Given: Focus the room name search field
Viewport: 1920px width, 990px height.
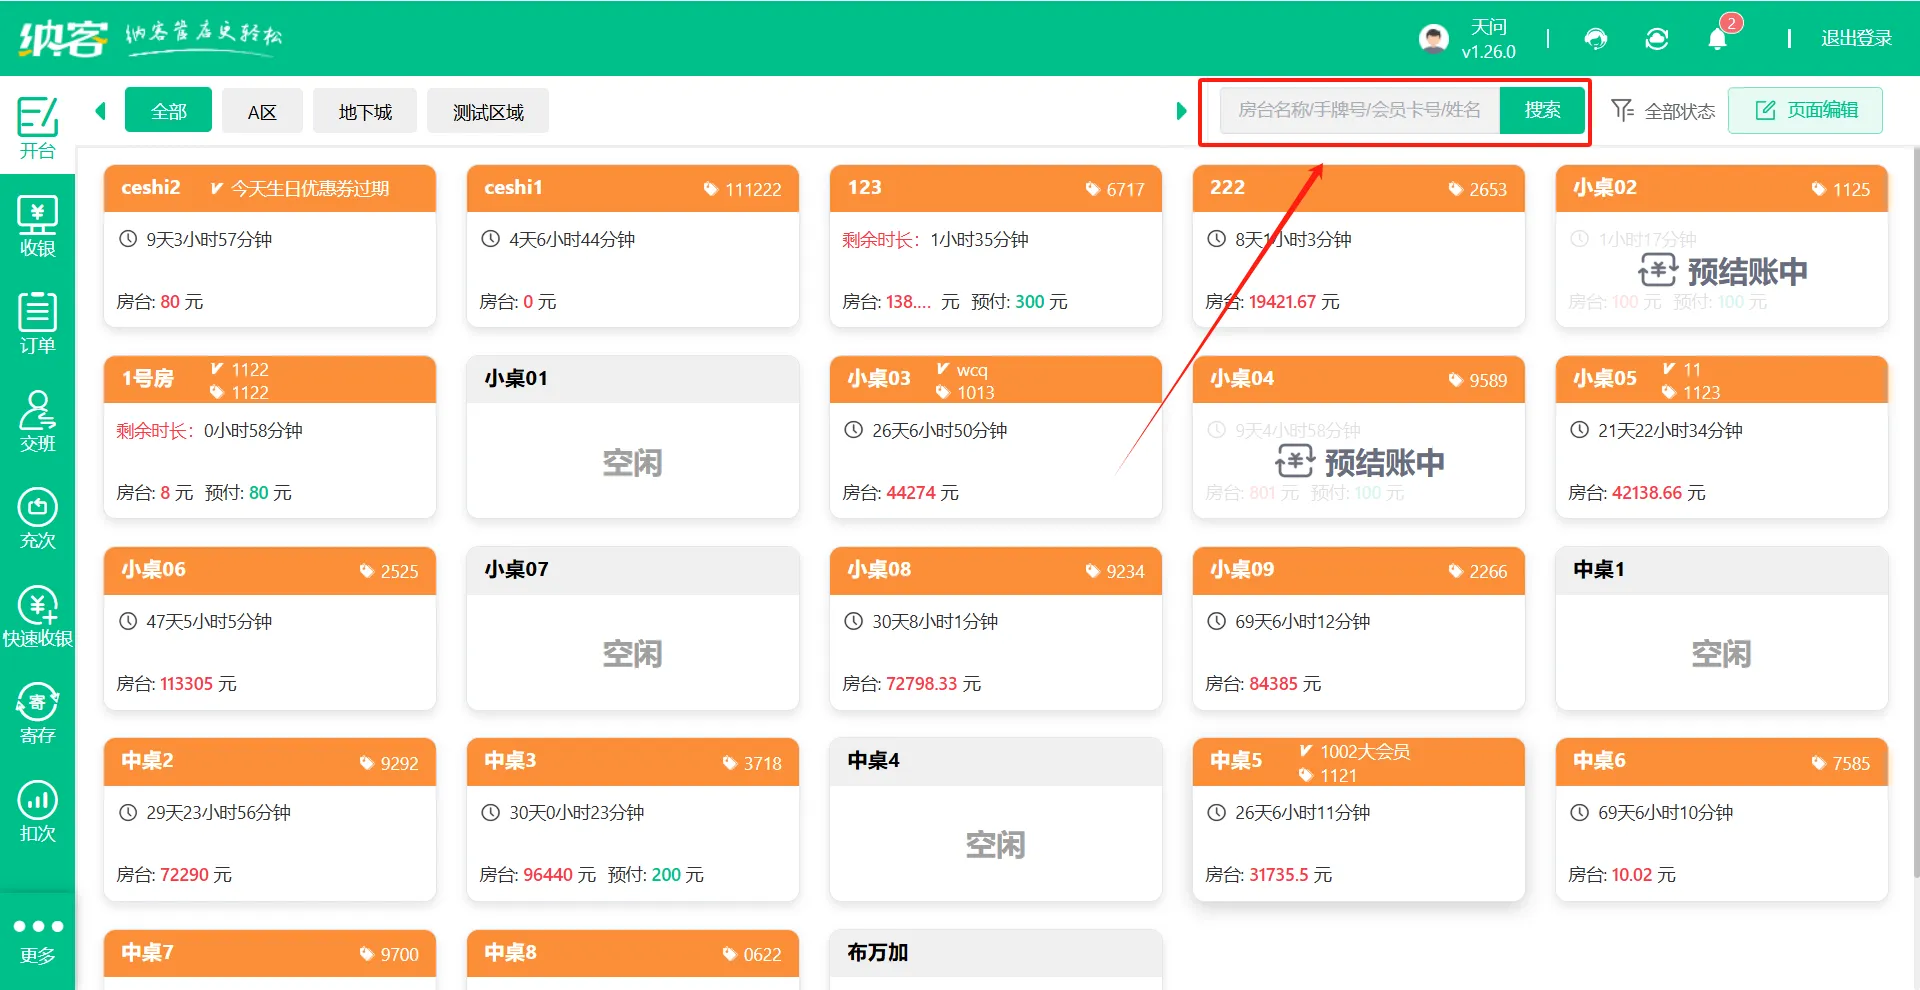Looking at the screenshot, I should (1359, 110).
